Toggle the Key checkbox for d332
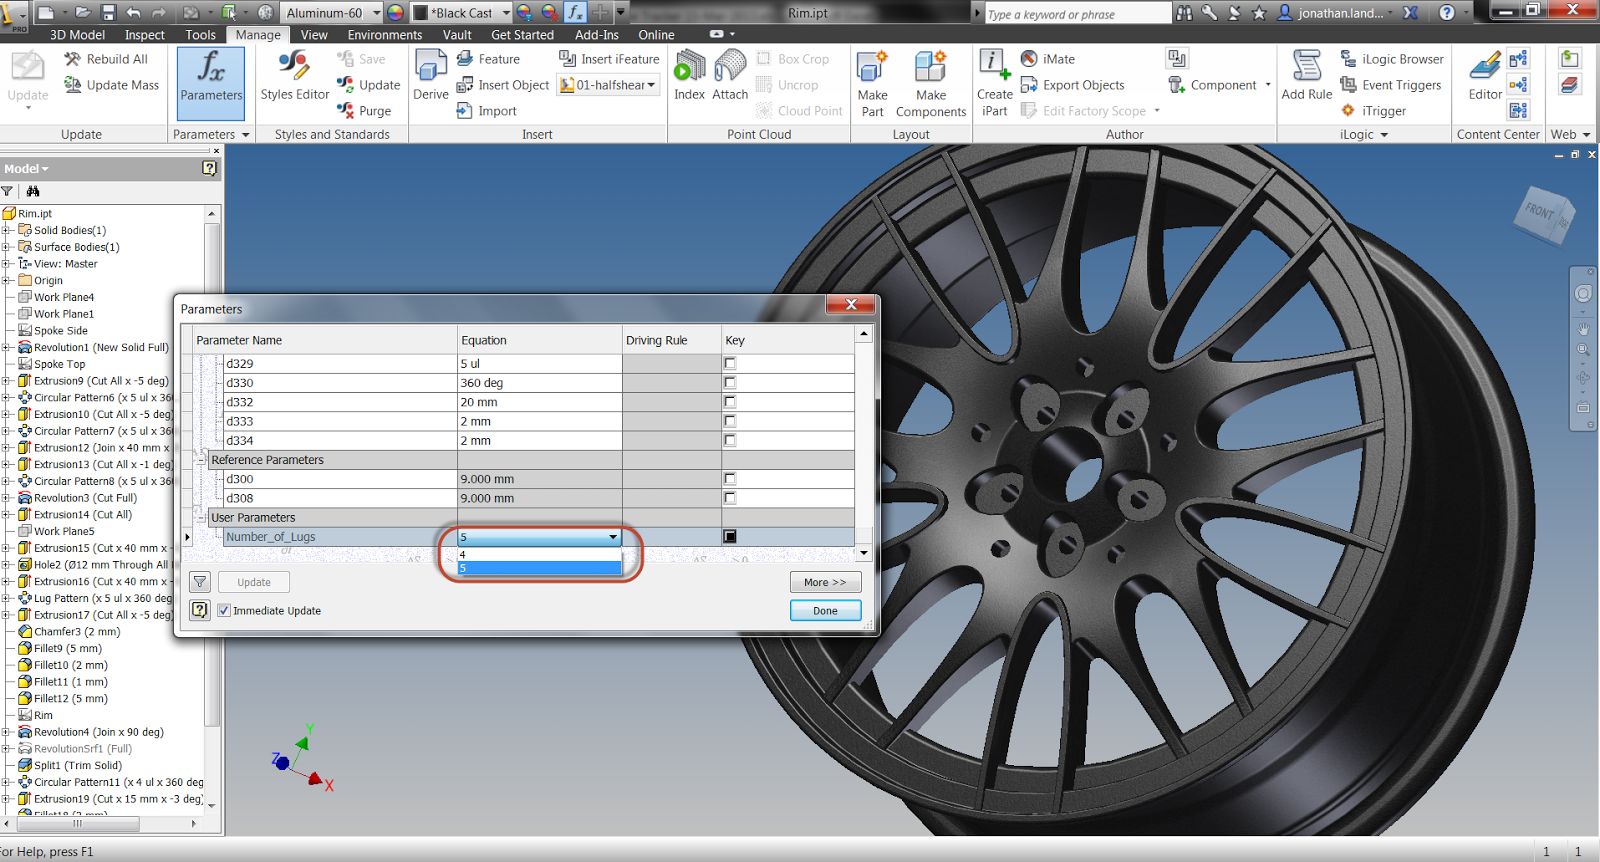Screen dimensions: 1600x862 click(730, 402)
